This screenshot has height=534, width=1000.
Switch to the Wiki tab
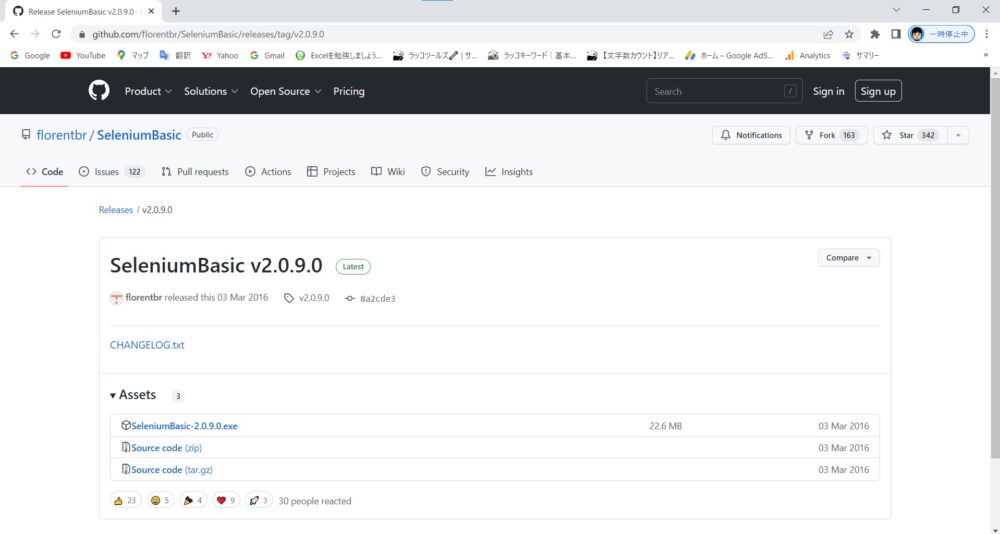point(388,172)
